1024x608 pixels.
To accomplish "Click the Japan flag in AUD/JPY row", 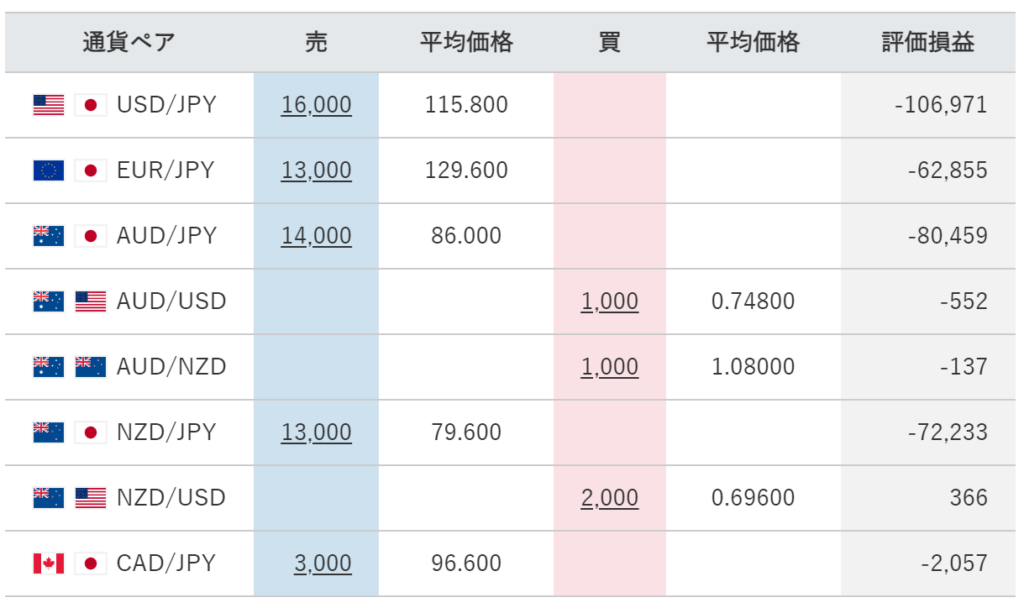I will tap(90, 236).
